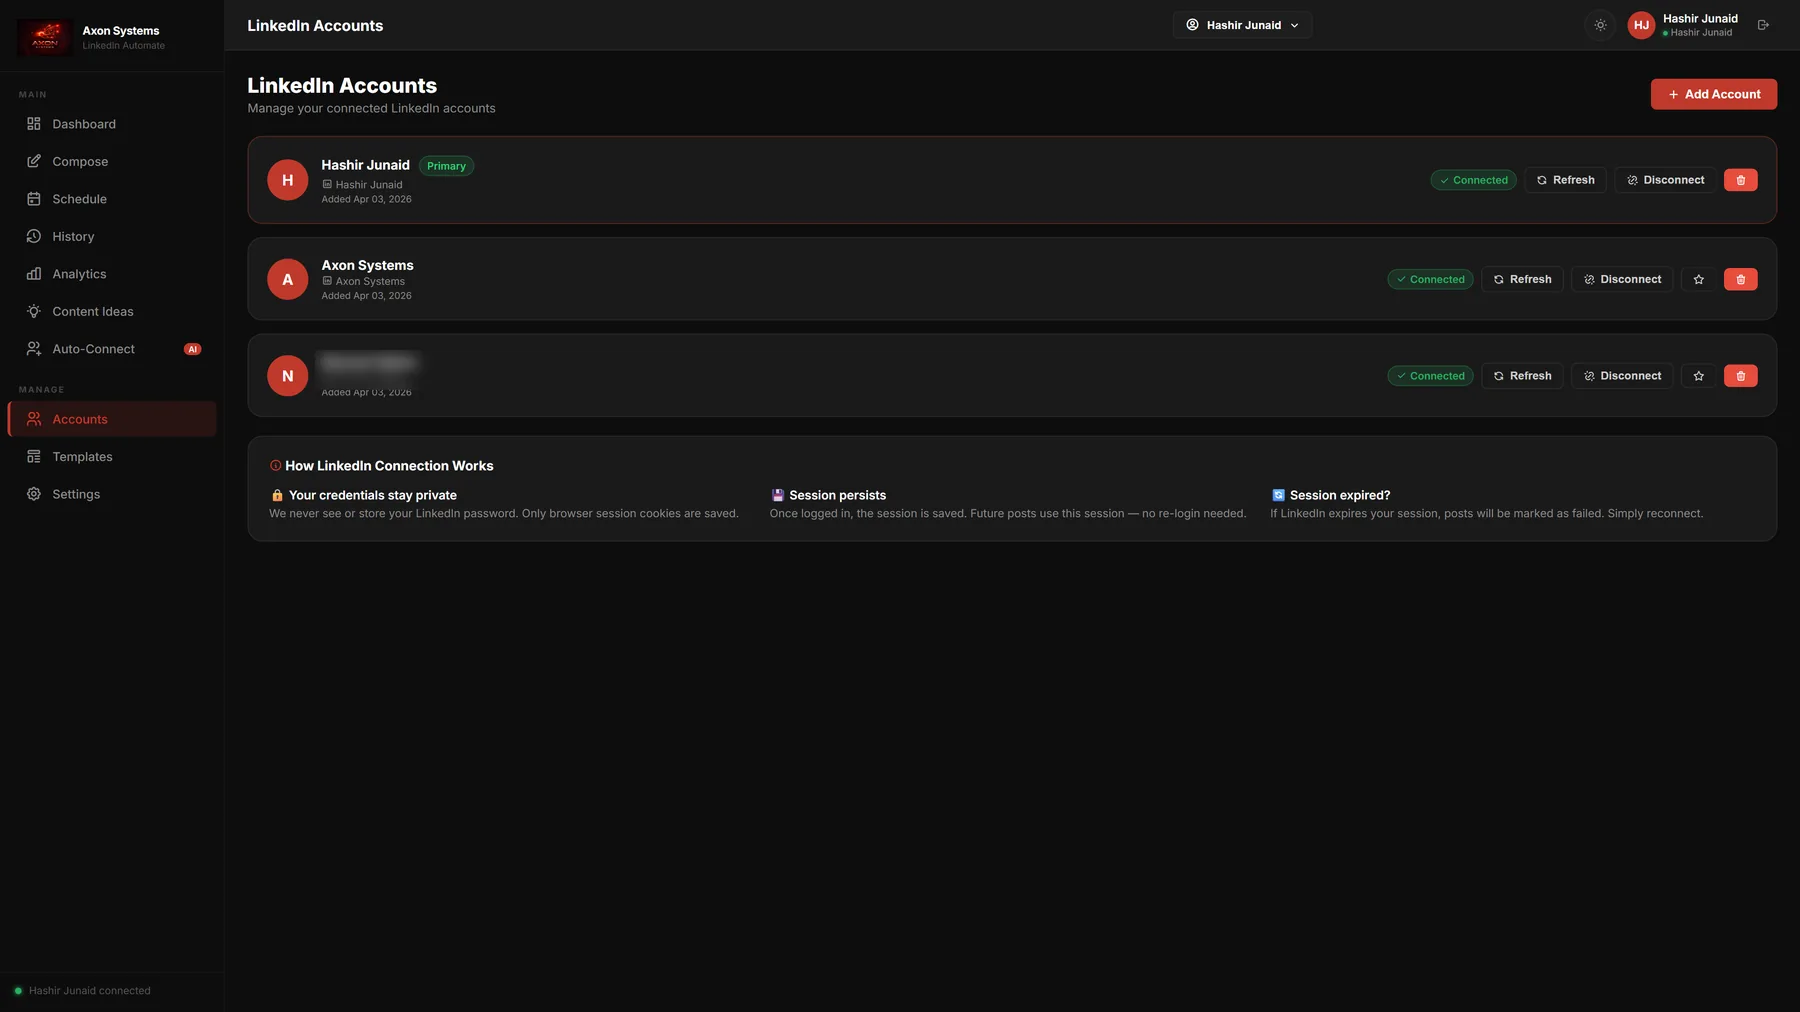Toggle the light/dark theme sun icon

tap(1600, 25)
